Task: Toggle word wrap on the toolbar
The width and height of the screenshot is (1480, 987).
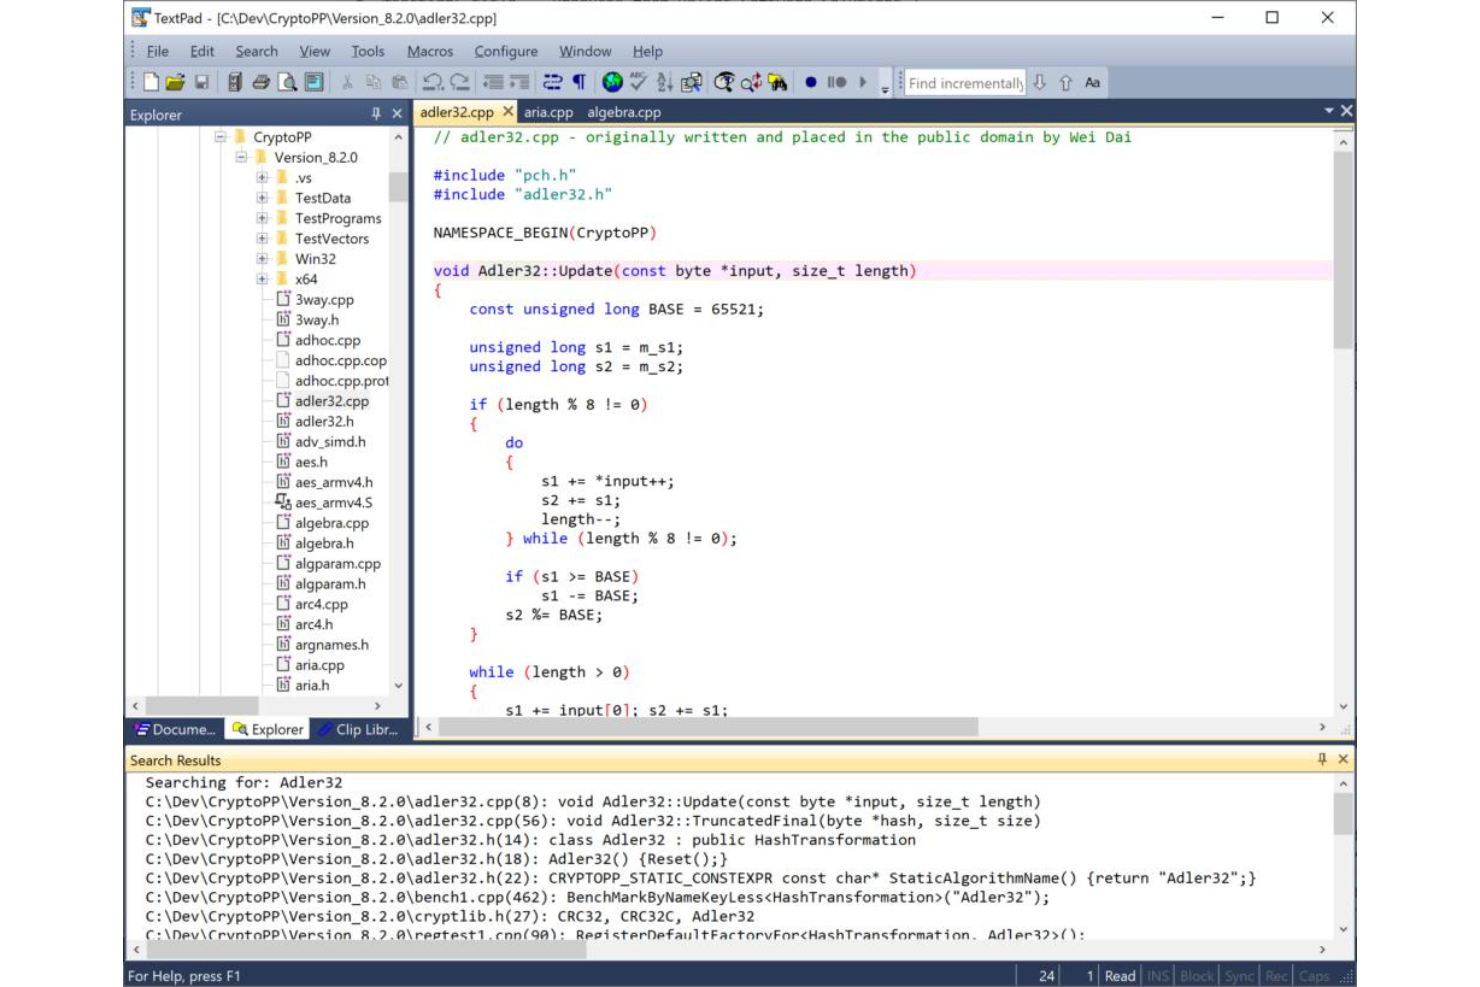Action: pyautogui.click(x=552, y=83)
